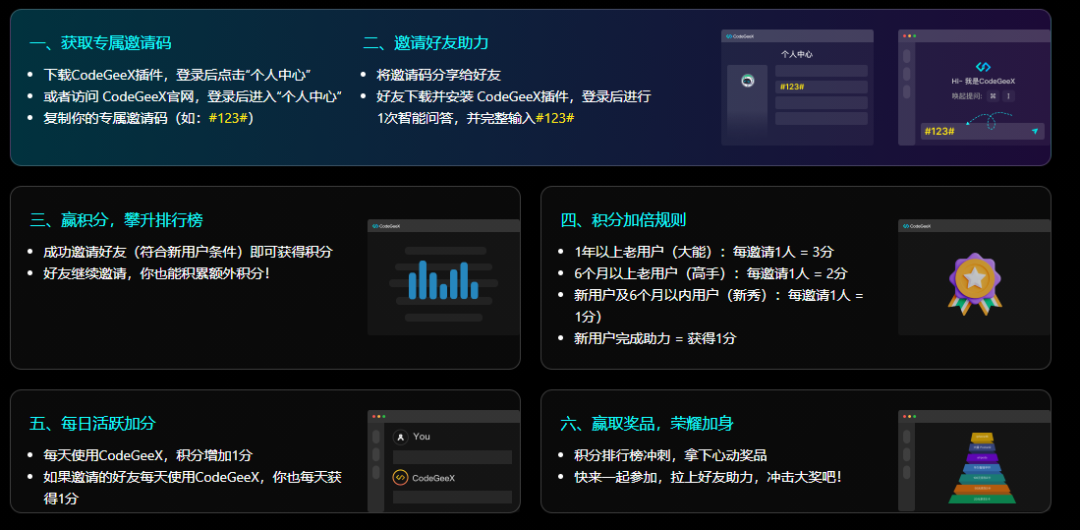Viewport: 1080px width, 530px height.
Task: Click heading 四、积分加倍规则
Action: tap(623, 221)
